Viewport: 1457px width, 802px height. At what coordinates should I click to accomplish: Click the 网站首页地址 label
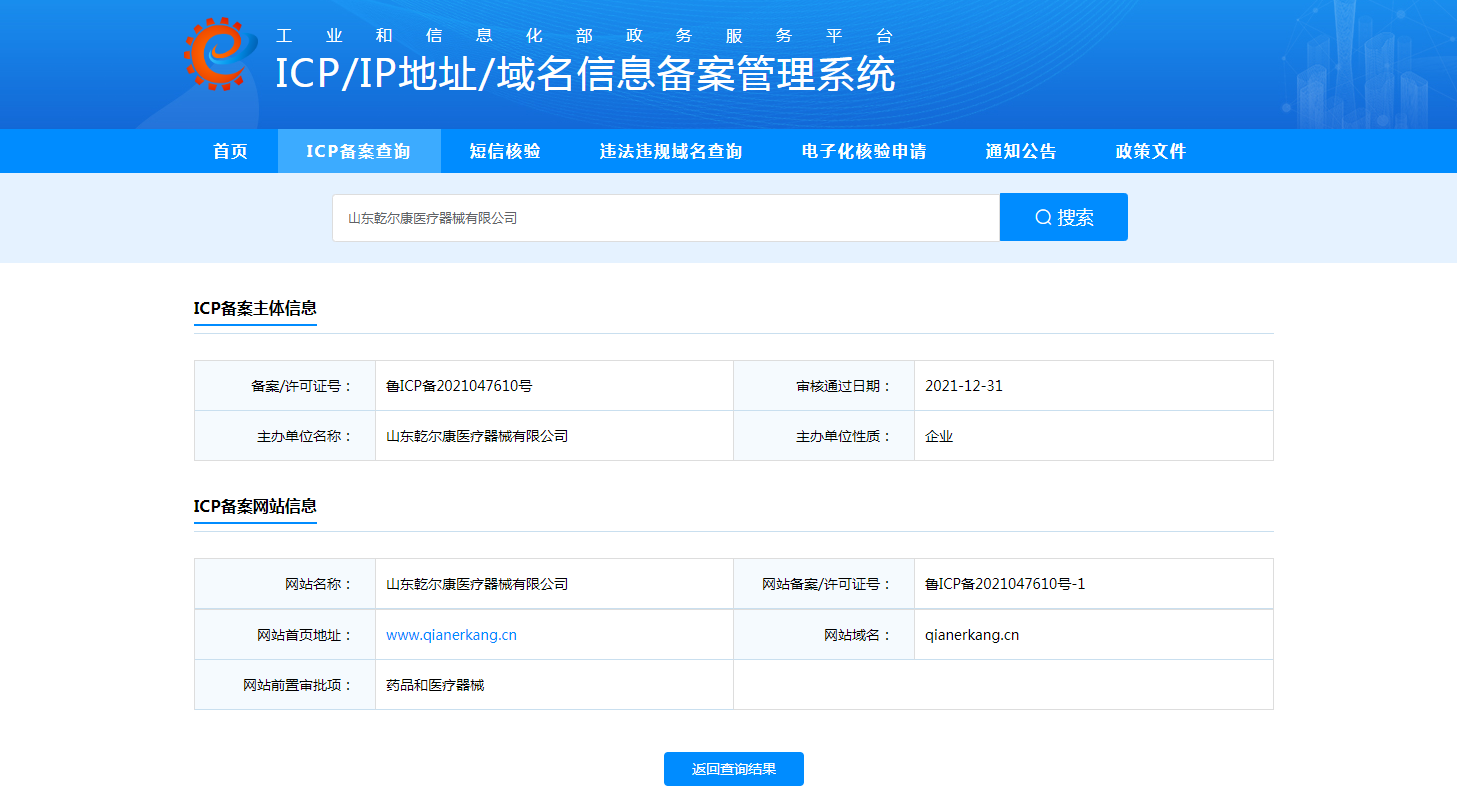click(304, 635)
